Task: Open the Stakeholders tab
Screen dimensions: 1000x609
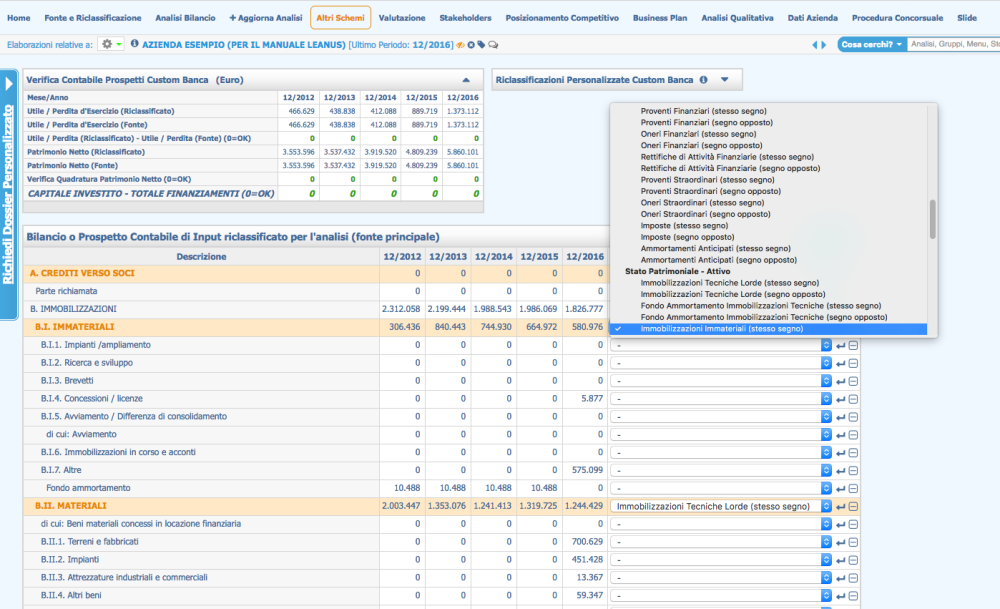Action: pos(465,18)
